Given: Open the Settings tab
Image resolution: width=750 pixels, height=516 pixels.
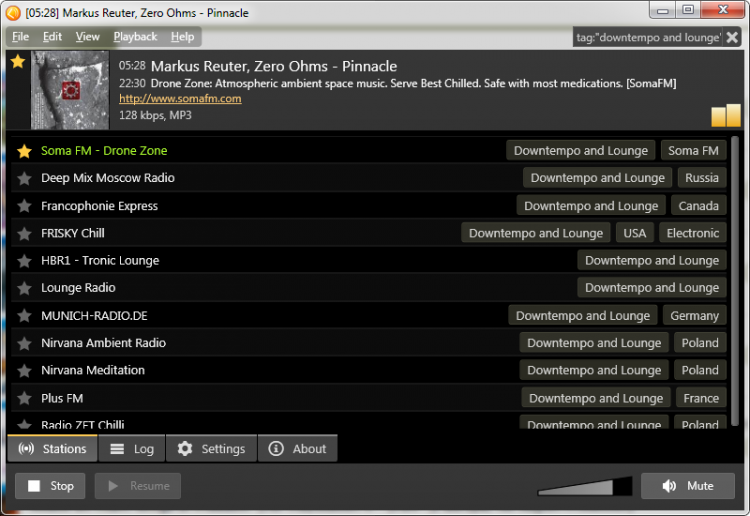Looking at the screenshot, I should point(211,449).
